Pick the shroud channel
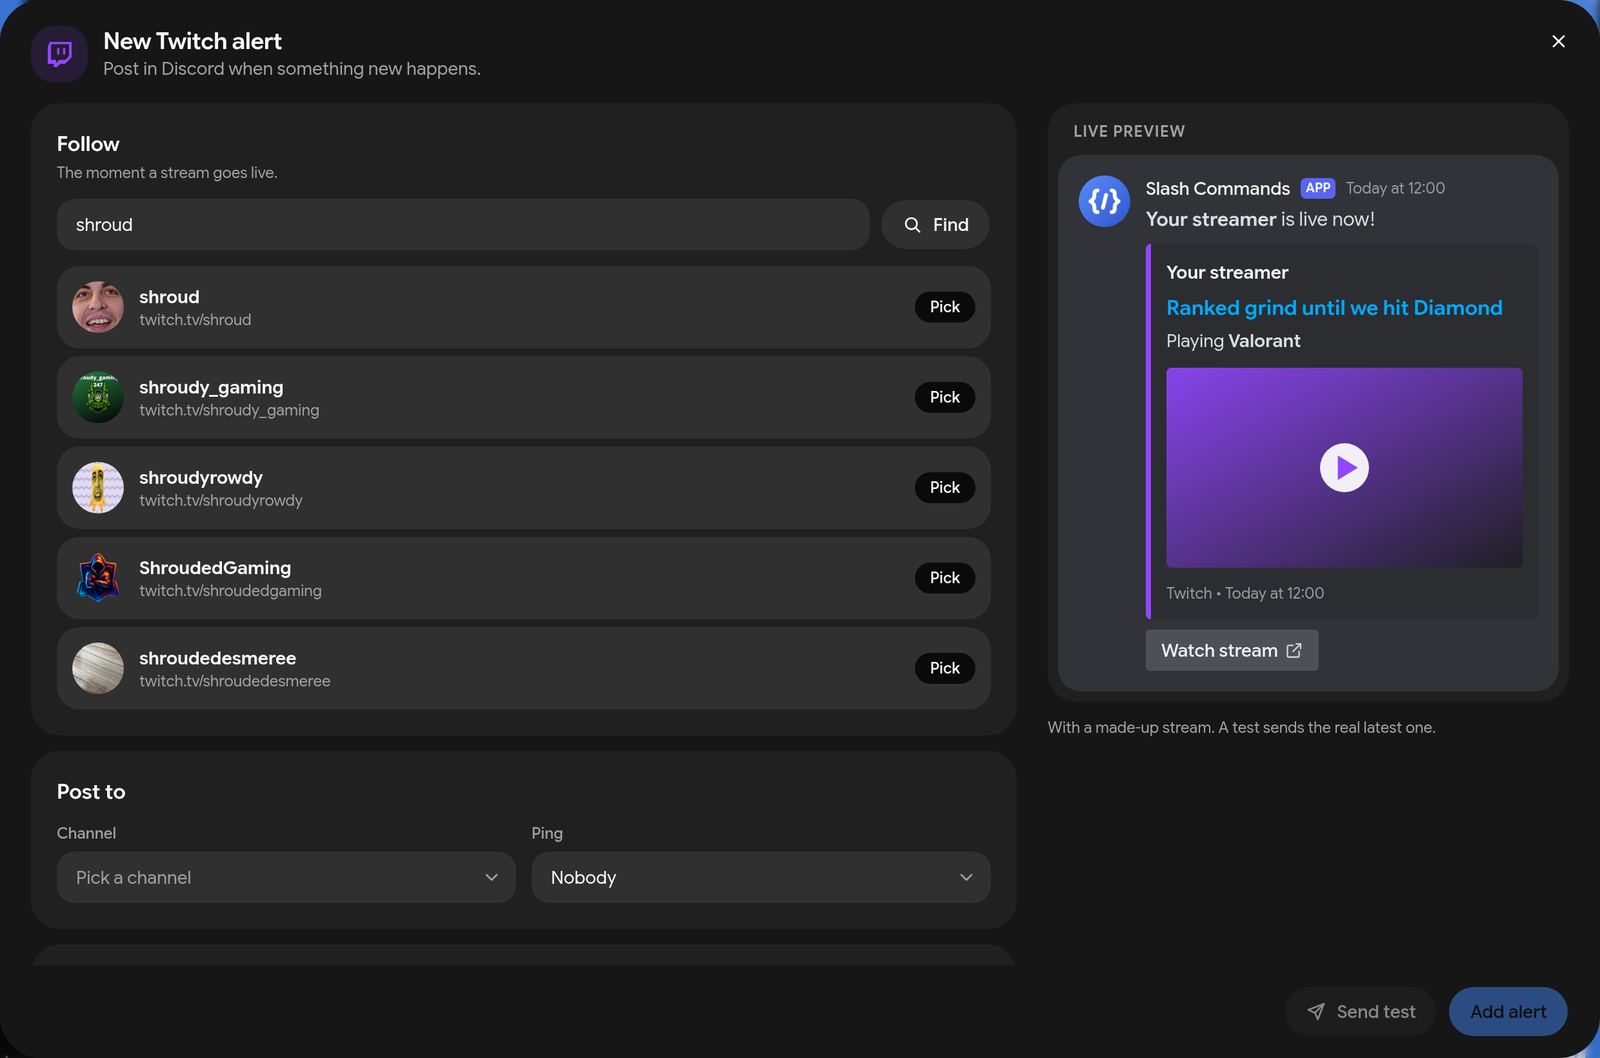The image size is (1600, 1058). point(944,307)
